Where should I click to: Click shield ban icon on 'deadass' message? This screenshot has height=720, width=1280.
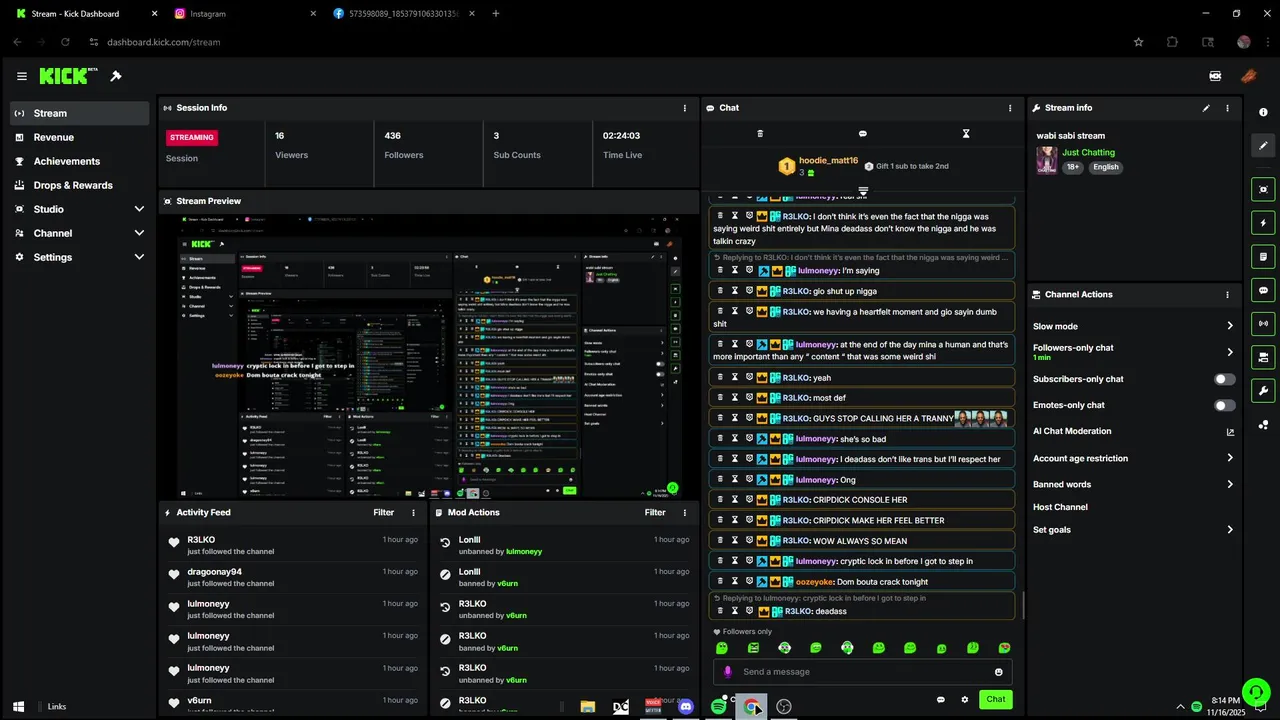click(750, 611)
